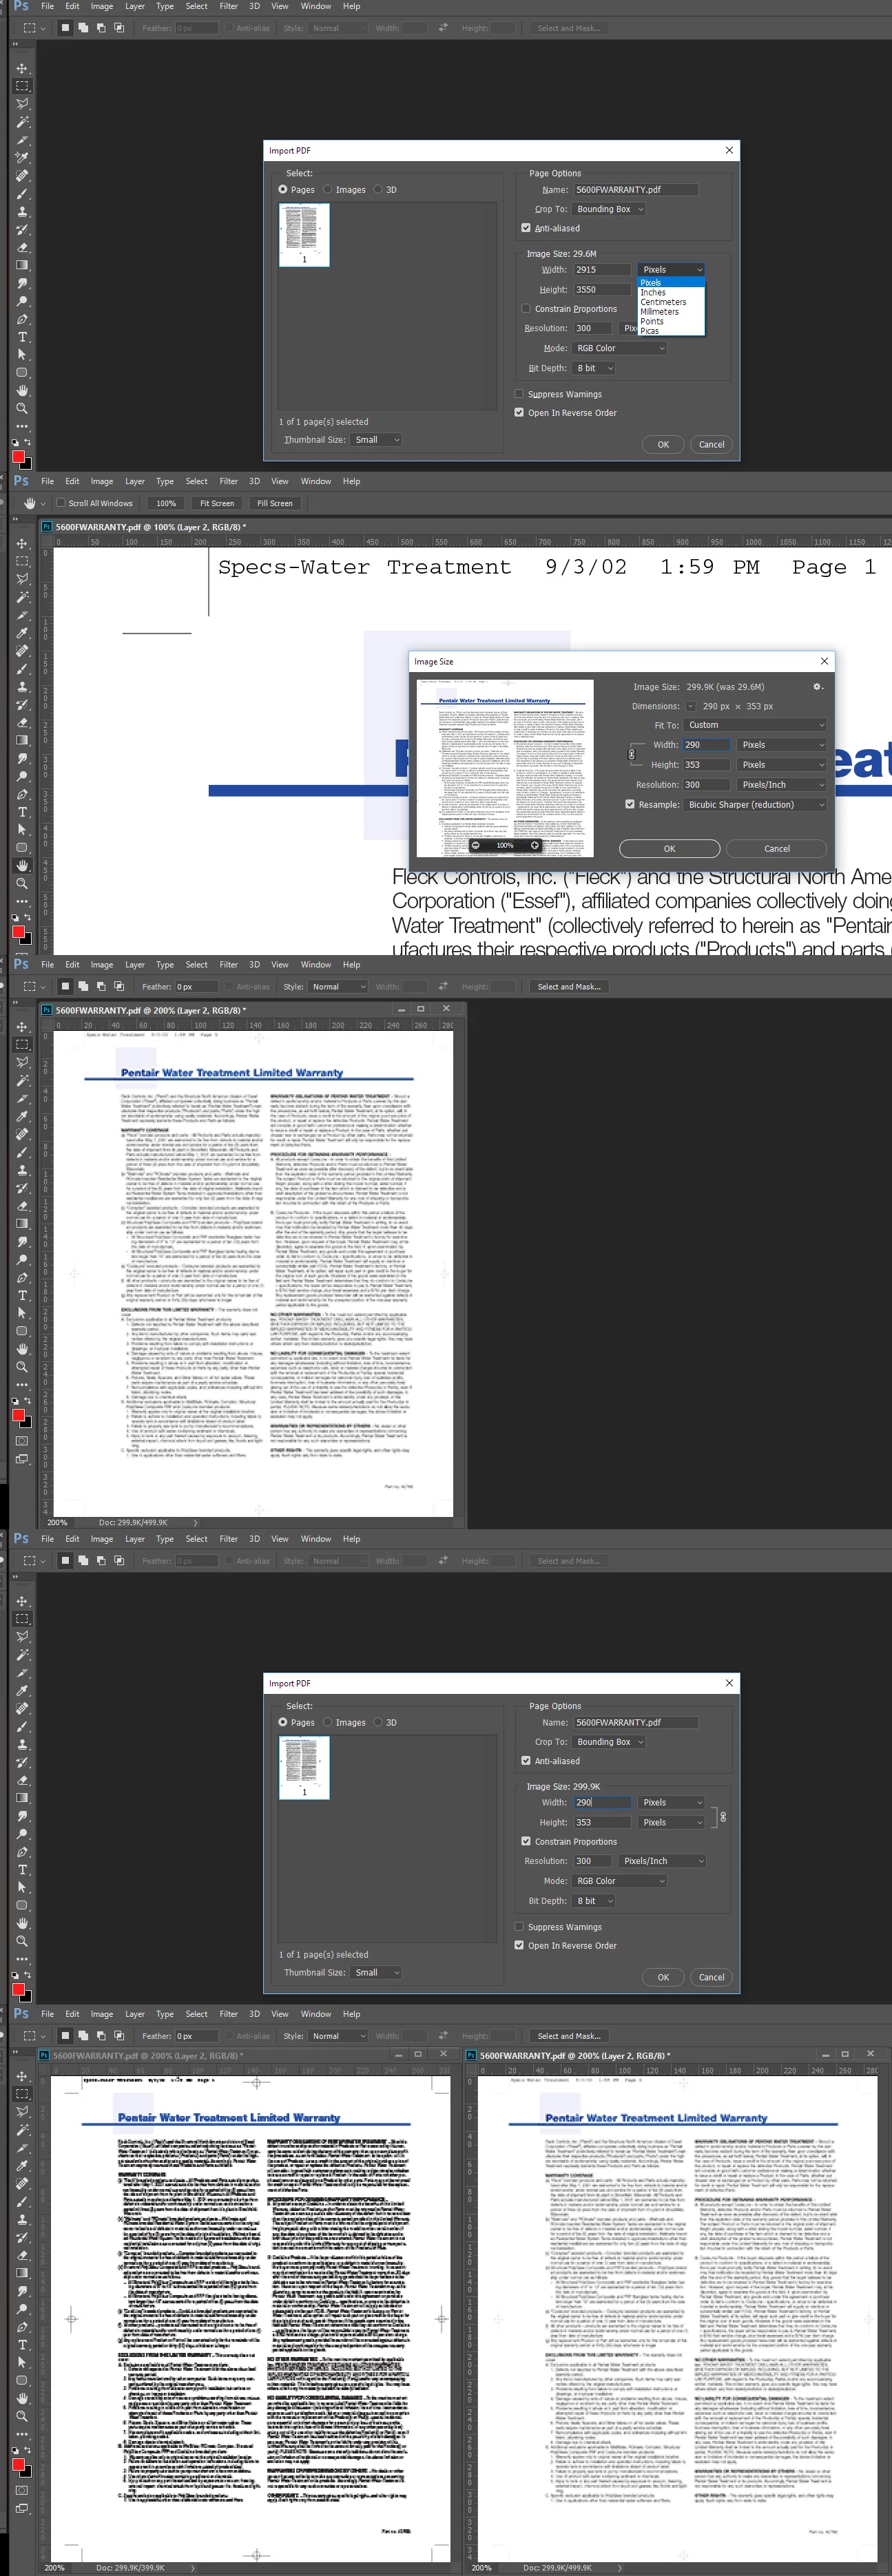Select Dodge tool in single 200% document window
Image resolution: width=892 pixels, height=2576 pixels.
[x=22, y=1259]
